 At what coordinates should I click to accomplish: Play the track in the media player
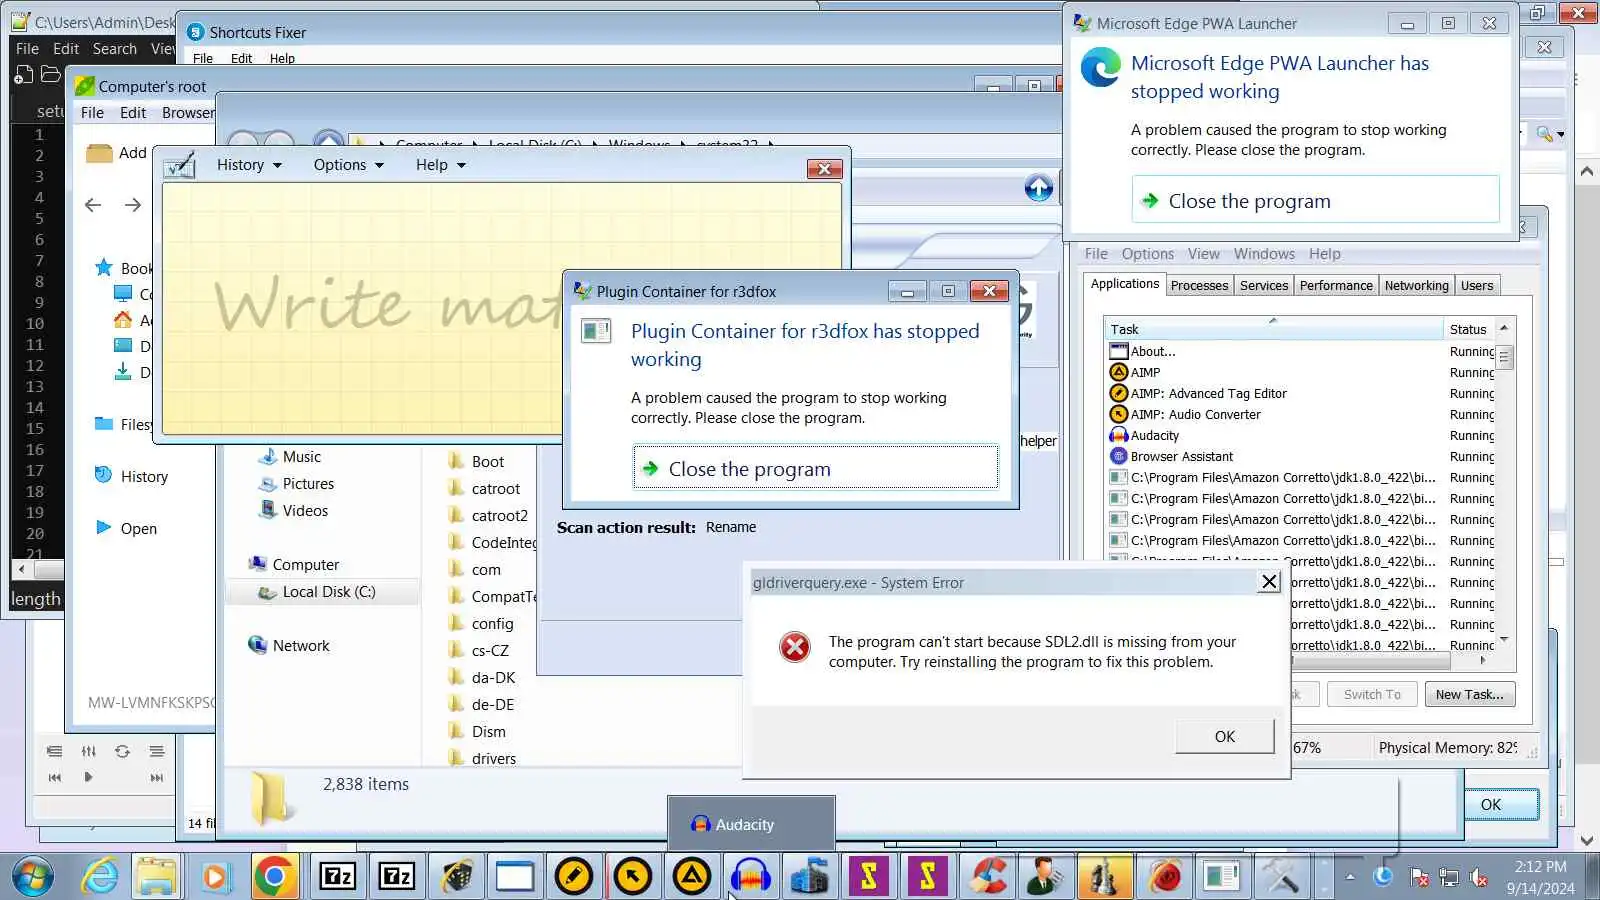click(88, 777)
